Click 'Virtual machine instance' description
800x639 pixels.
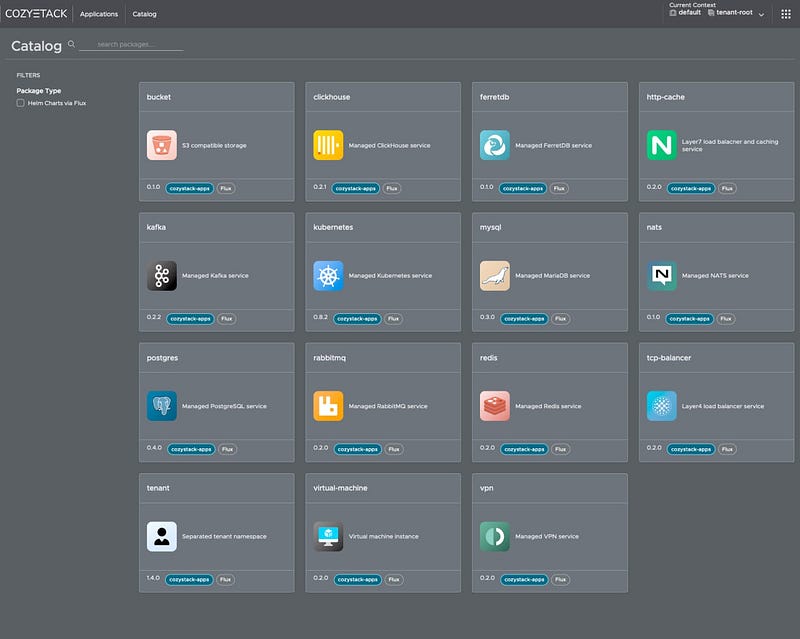coord(384,536)
